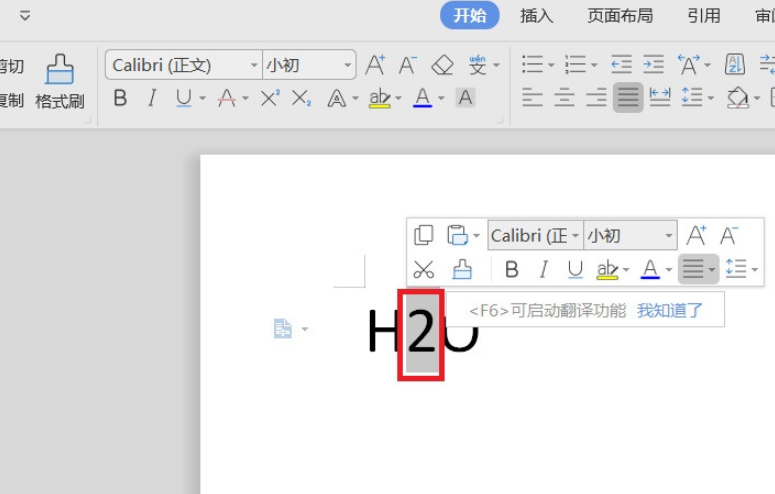Toggle italic in mini toolbar
775x494 pixels.
click(x=544, y=269)
